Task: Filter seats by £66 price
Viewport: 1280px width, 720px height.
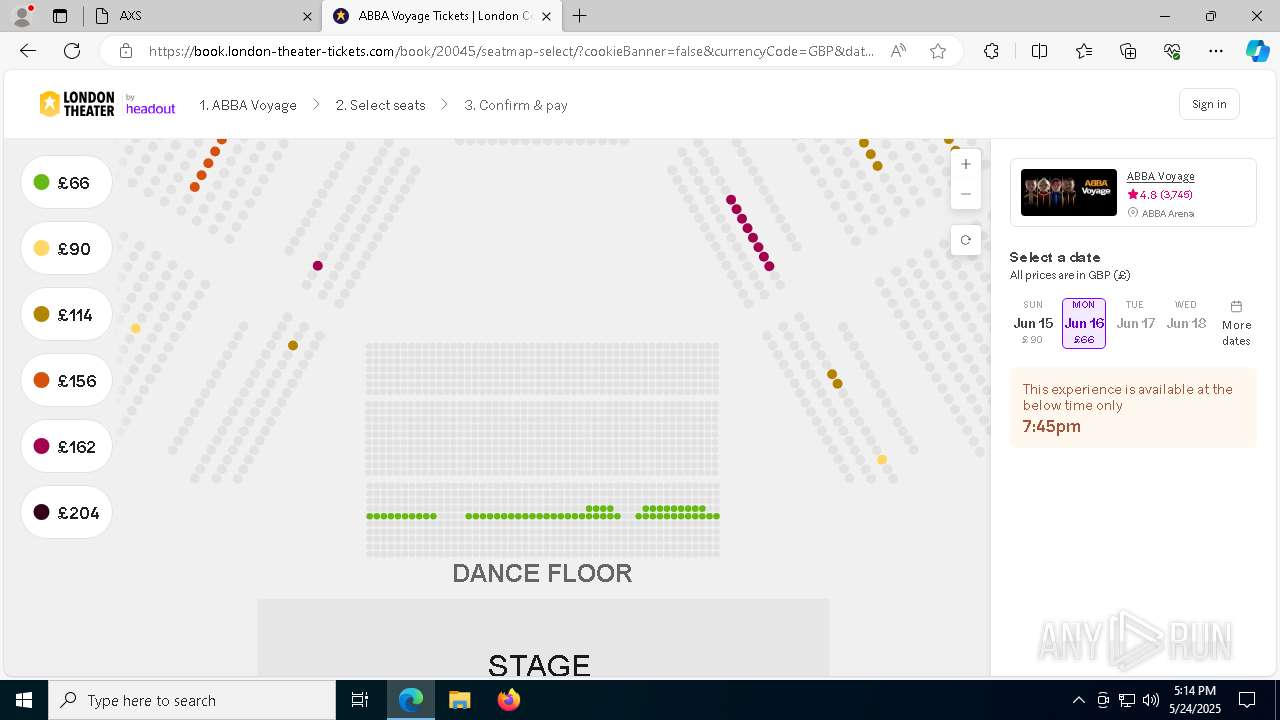Action: (x=66, y=183)
